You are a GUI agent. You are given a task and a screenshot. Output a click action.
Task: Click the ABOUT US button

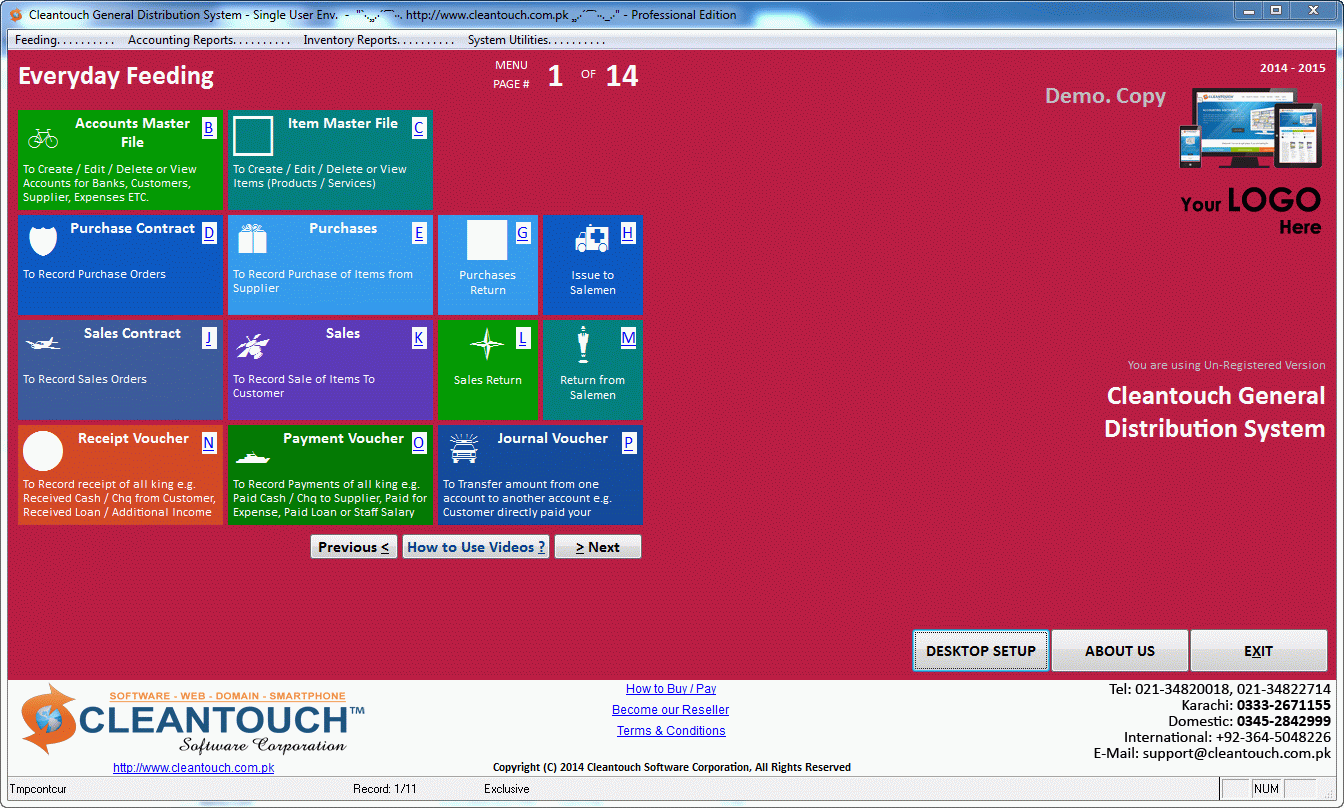pos(1120,651)
